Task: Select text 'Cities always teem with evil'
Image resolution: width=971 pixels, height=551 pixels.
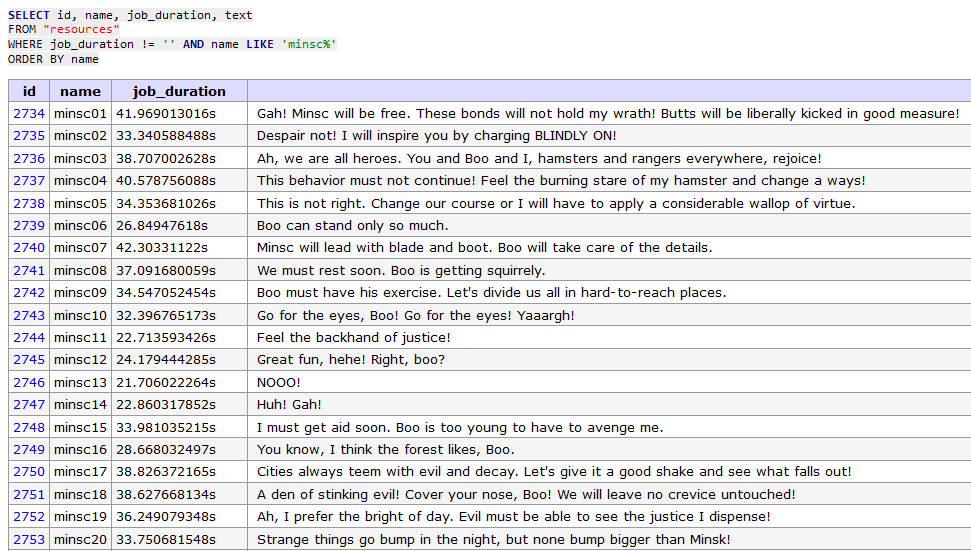Action: (355, 472)
